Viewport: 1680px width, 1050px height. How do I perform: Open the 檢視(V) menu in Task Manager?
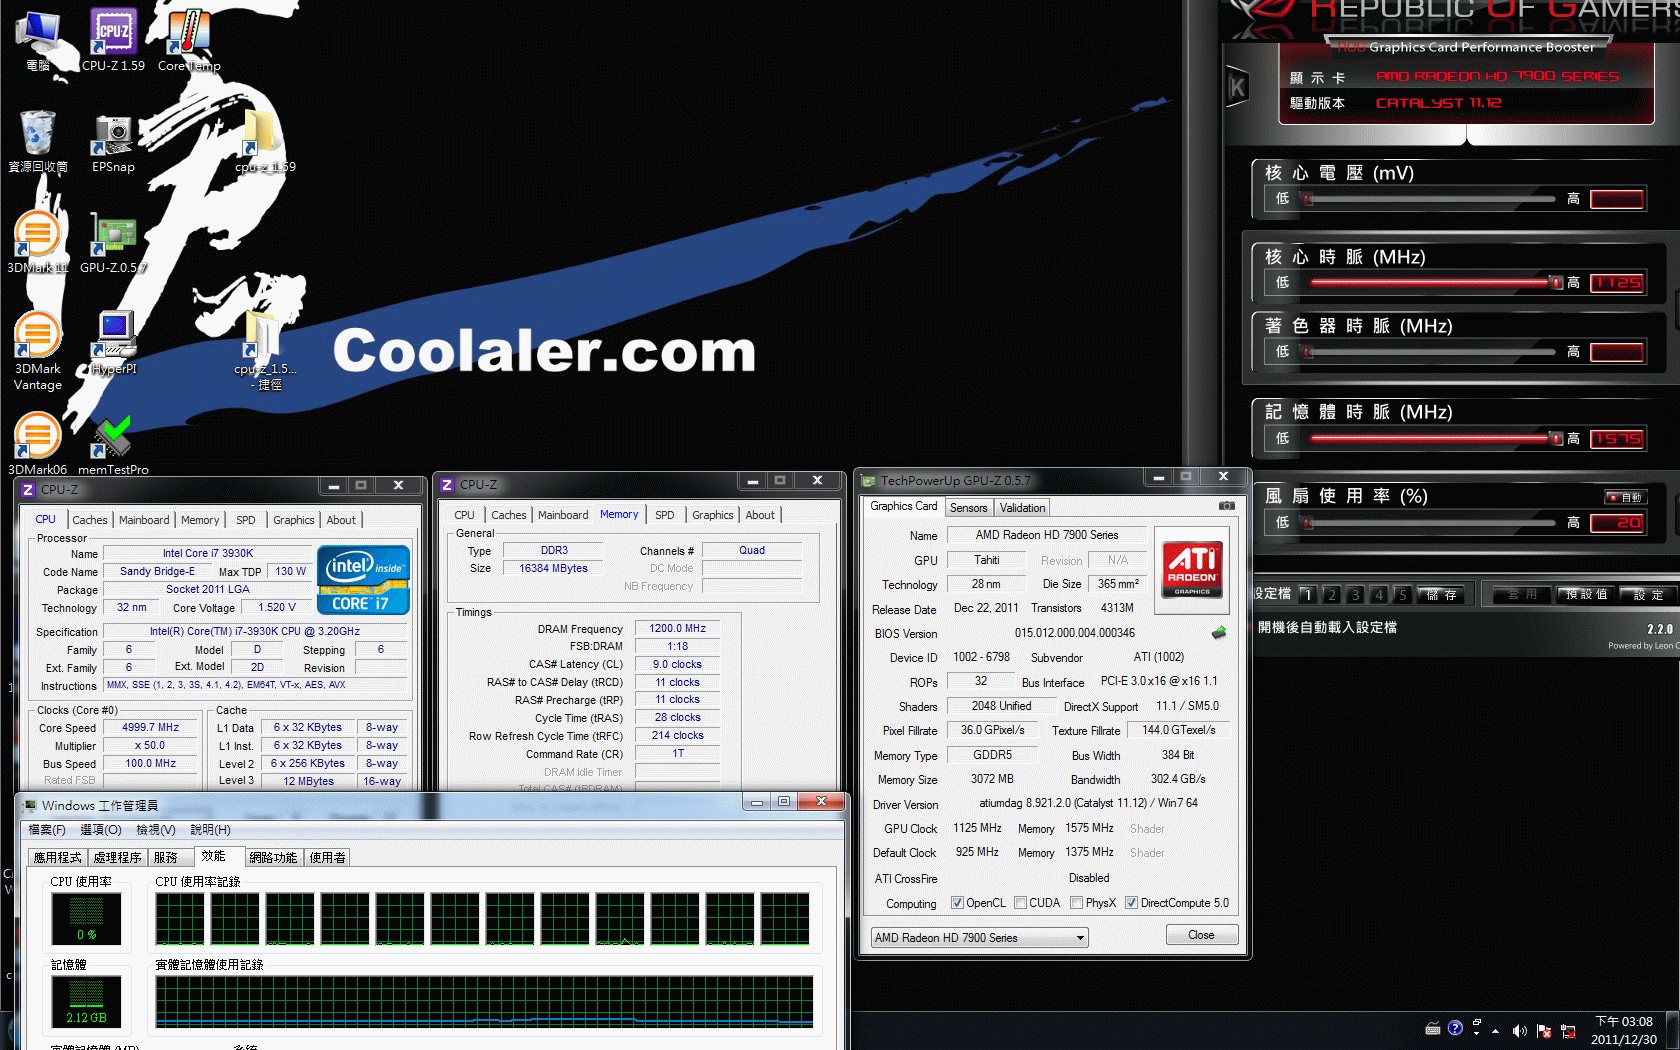[156, 830]
